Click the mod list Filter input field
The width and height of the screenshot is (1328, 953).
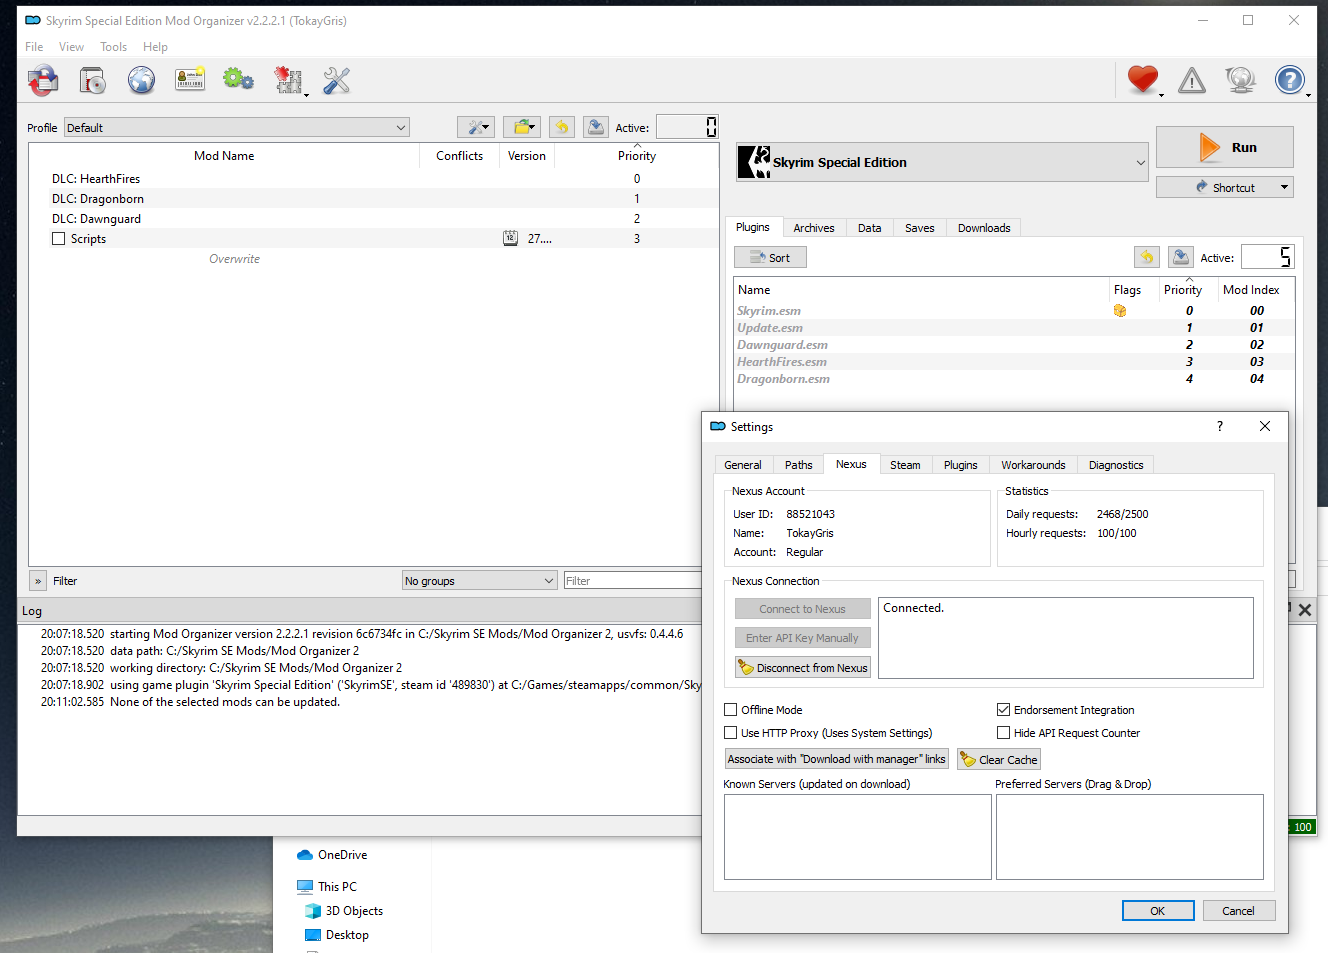pyautogui.click(x=632, y=580)
